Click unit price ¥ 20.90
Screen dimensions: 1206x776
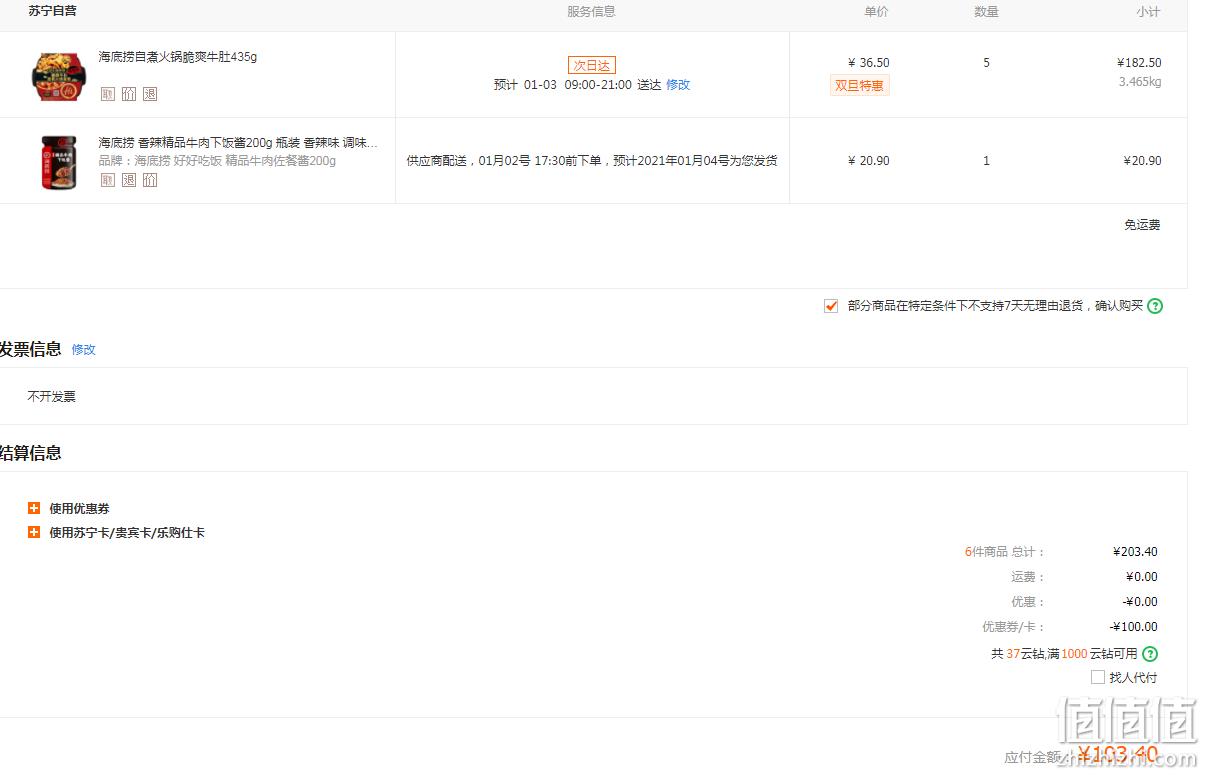click(x=869, y=161)
